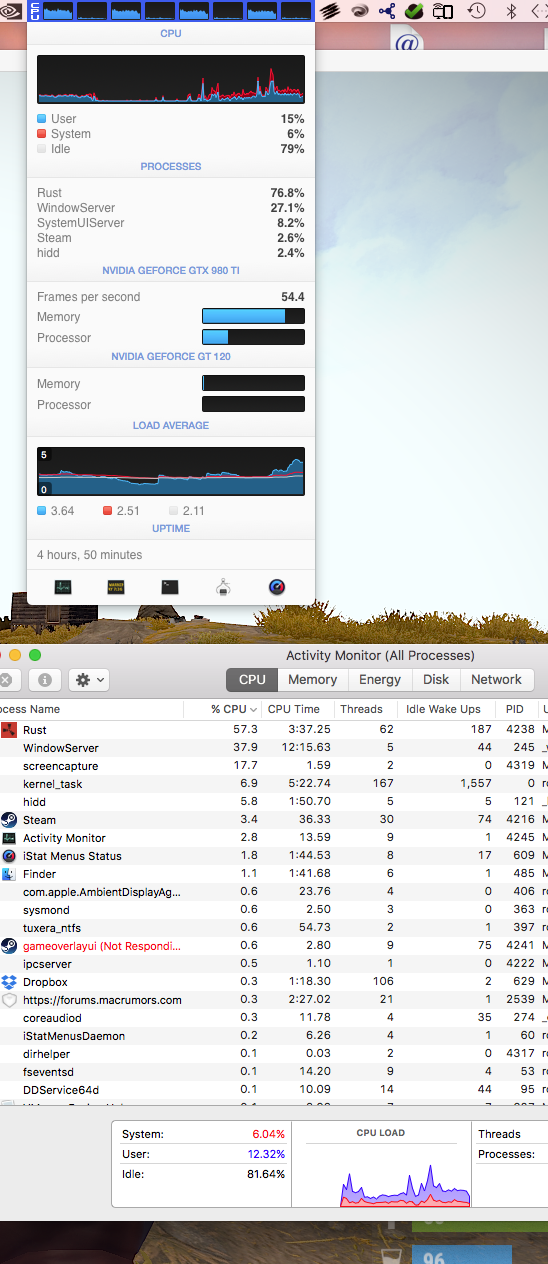Screen dimensions: 548x1264
Task: Switch to the Disk tab
Action: 436,680
